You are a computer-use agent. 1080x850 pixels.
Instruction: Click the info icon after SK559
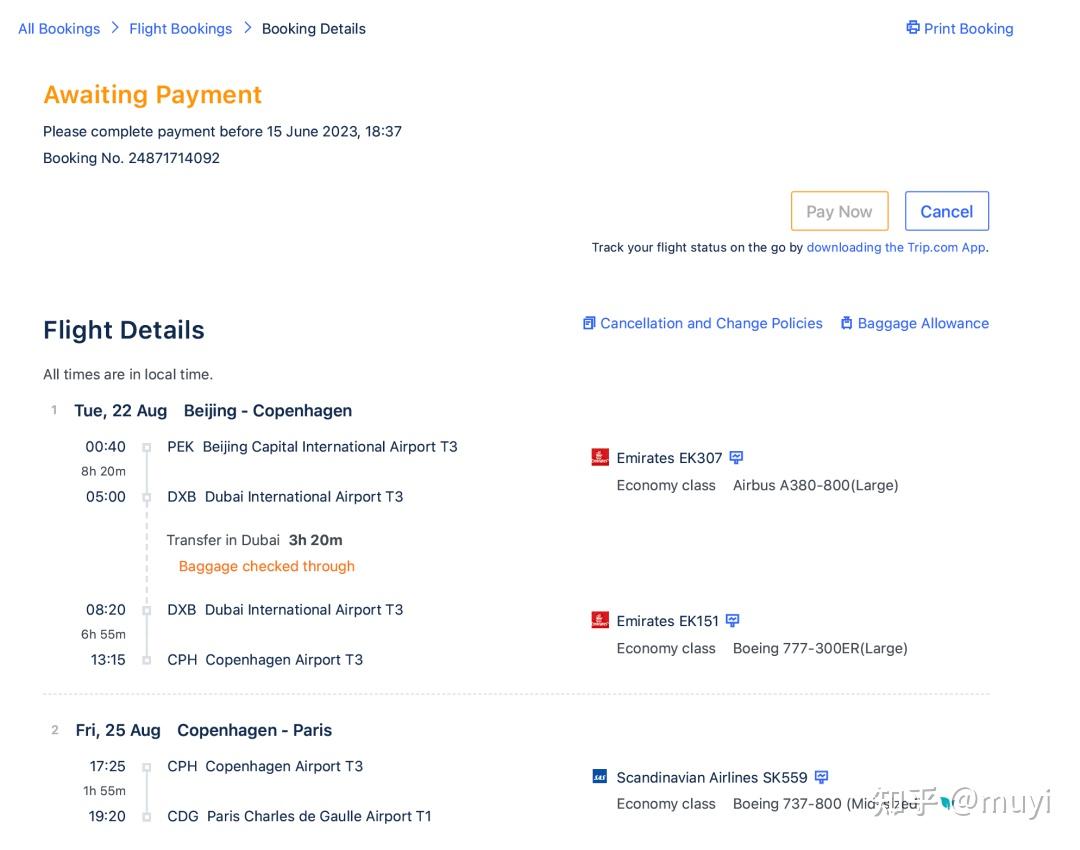pyautogui.click(x=821, y=777)
